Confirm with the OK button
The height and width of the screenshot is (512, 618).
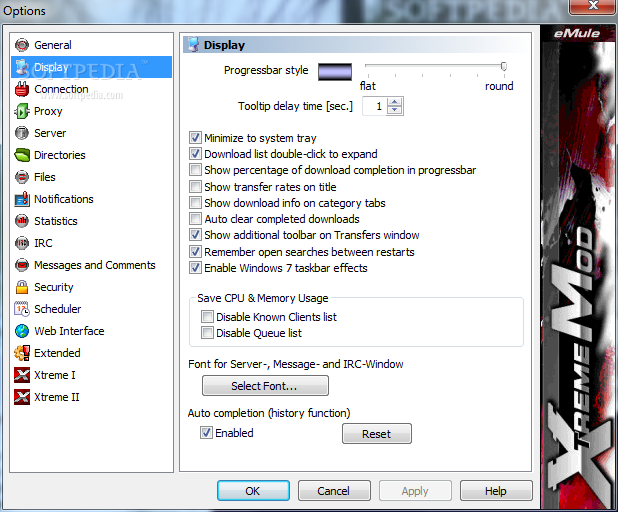pos(253,491)
